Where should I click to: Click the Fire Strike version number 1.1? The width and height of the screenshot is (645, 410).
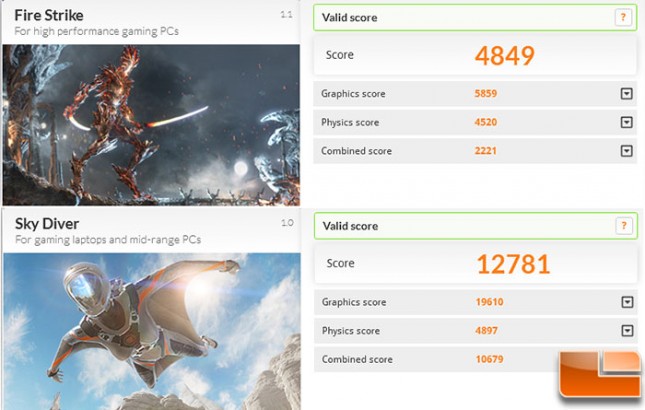coord(286,15)
